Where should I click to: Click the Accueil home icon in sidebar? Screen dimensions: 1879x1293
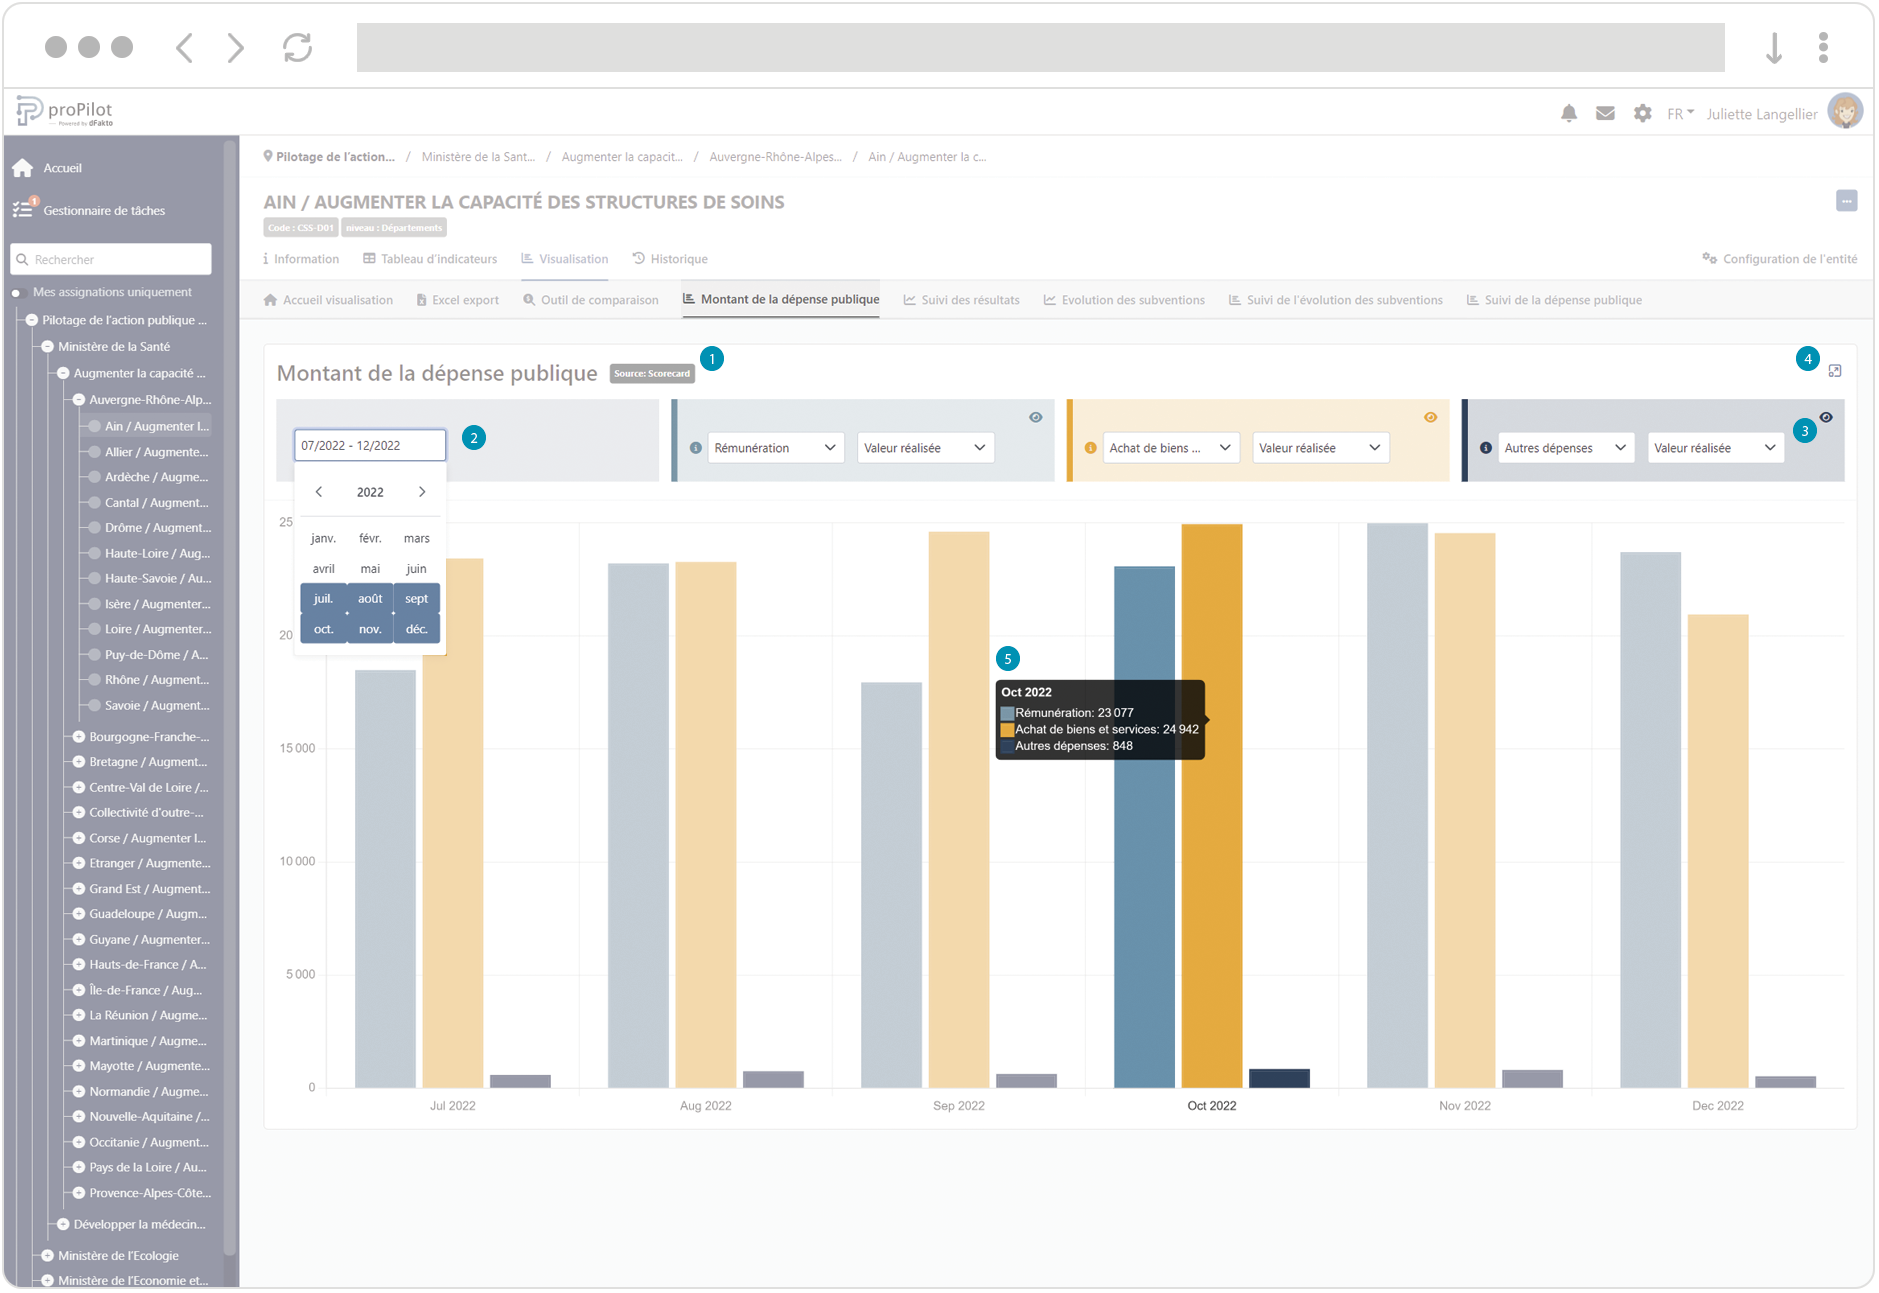(x=23, y=168)
